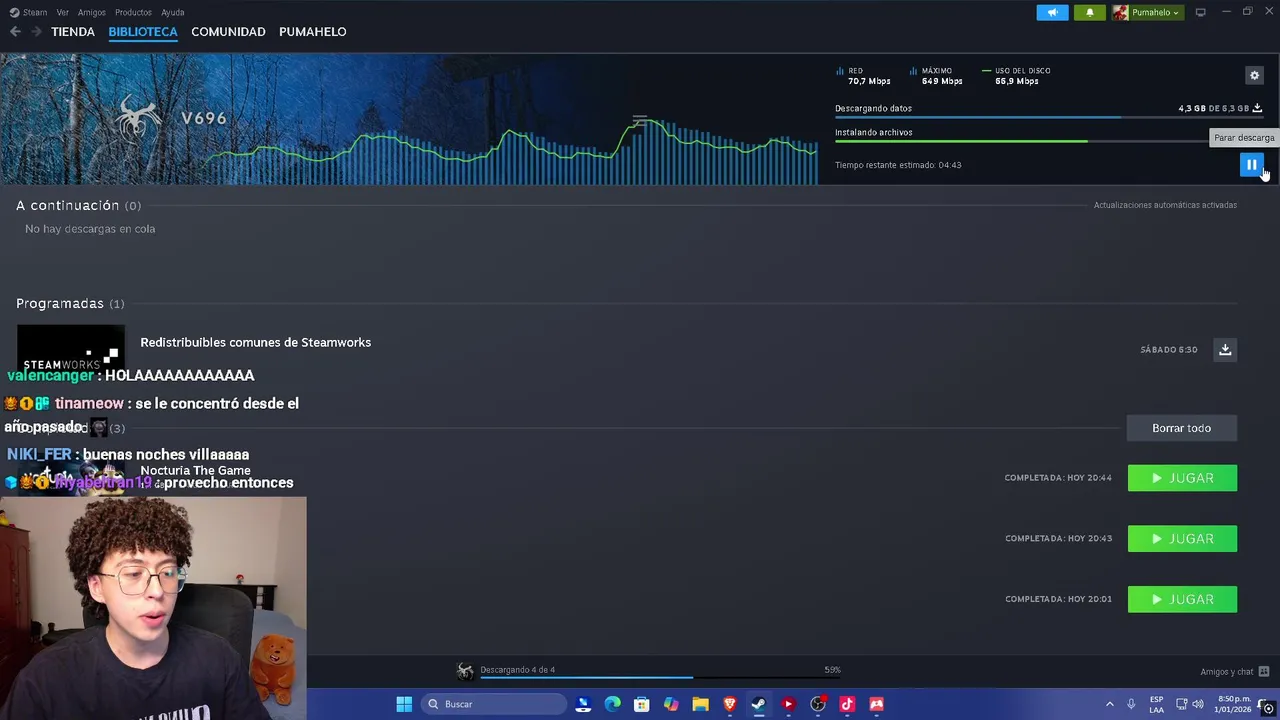Click the Instalando archivos green progress bar
Screen dimensions: 1280x720
[1049, 141]
